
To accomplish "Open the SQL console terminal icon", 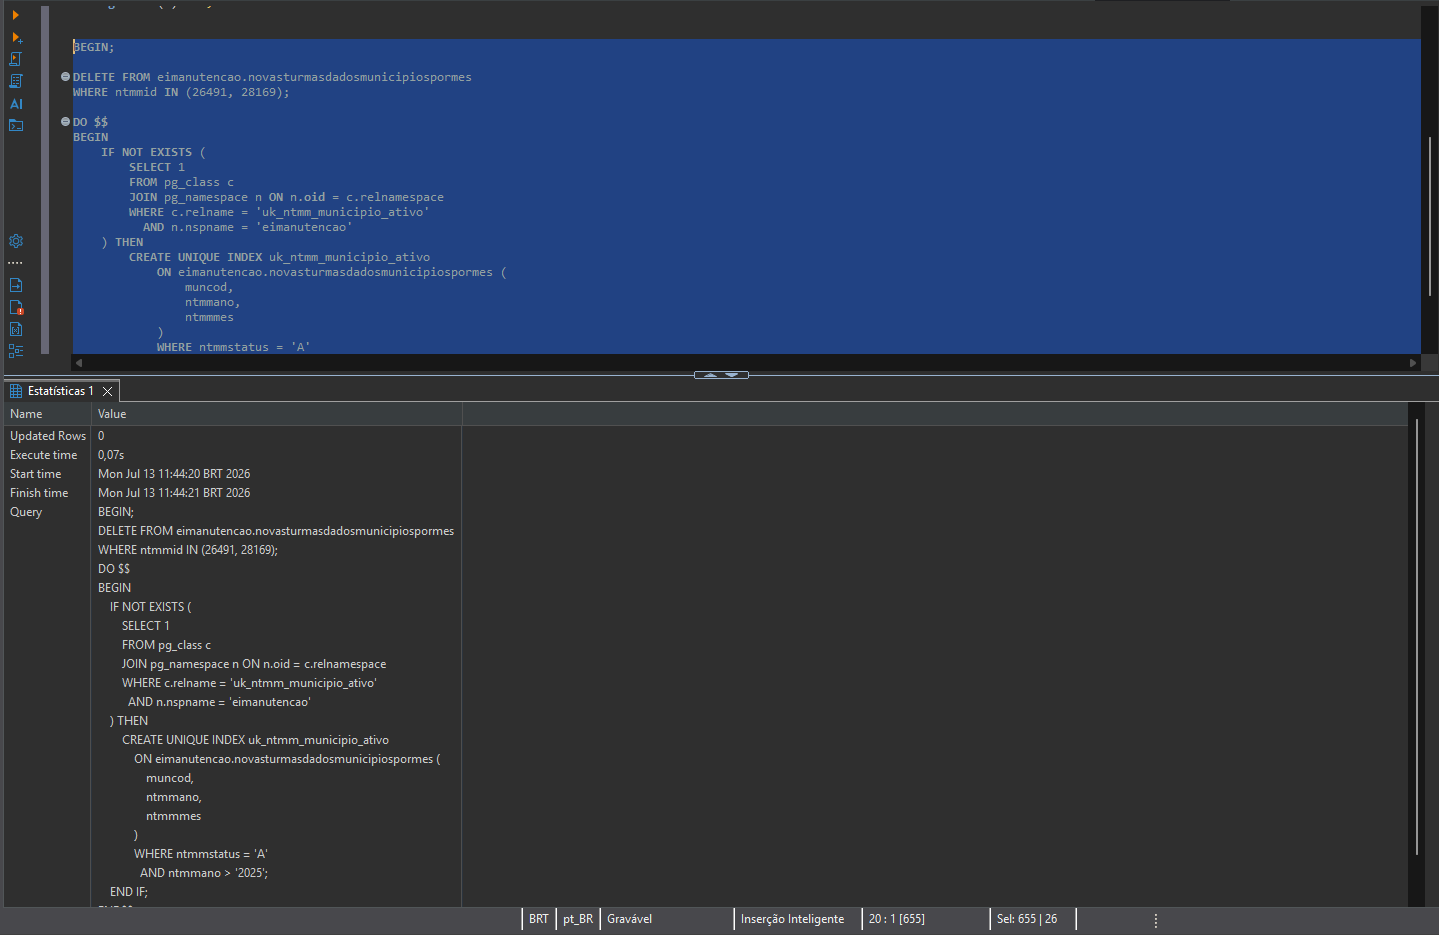I will coord(16,125).
